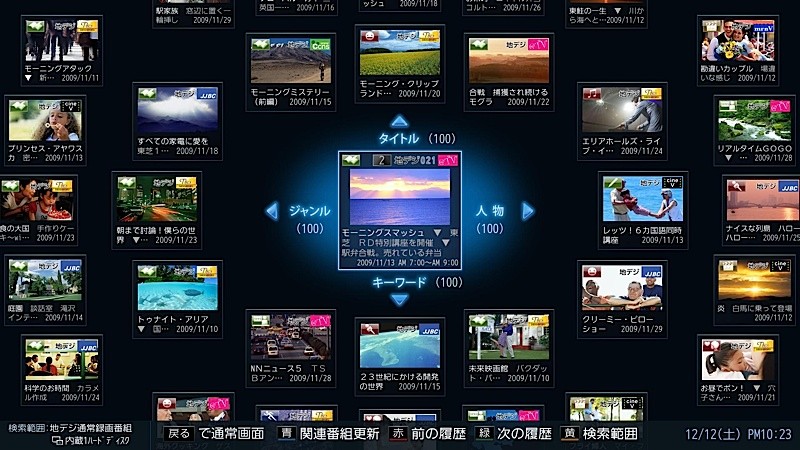Click red face icon on モーニング・クリップランド card
This screenshot has height=450, width=800.
coord(369,37)
